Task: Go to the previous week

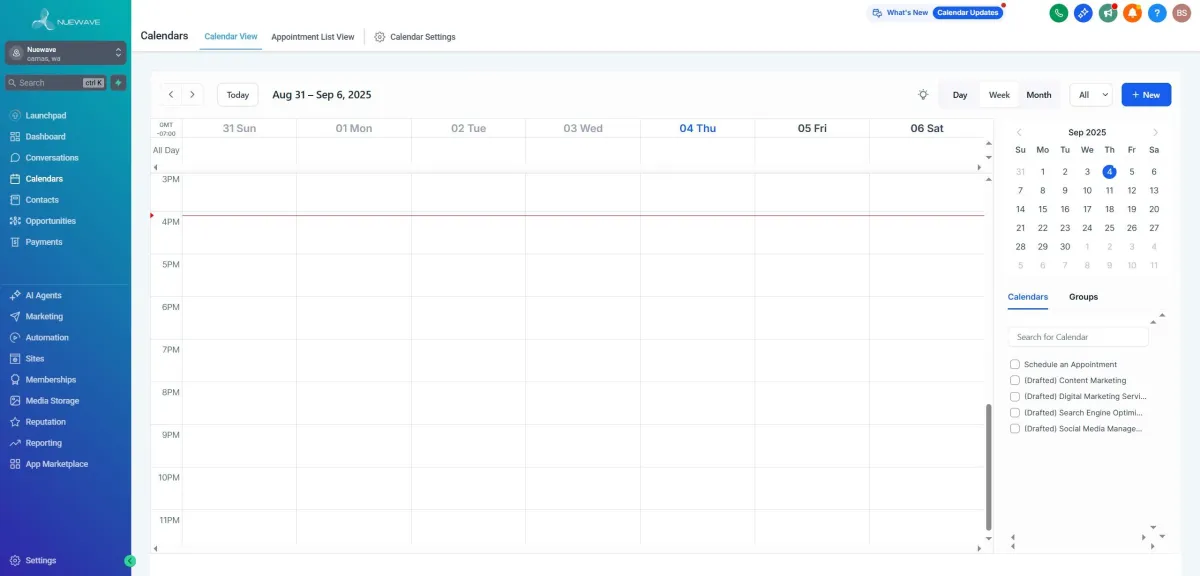Action: 171,95
